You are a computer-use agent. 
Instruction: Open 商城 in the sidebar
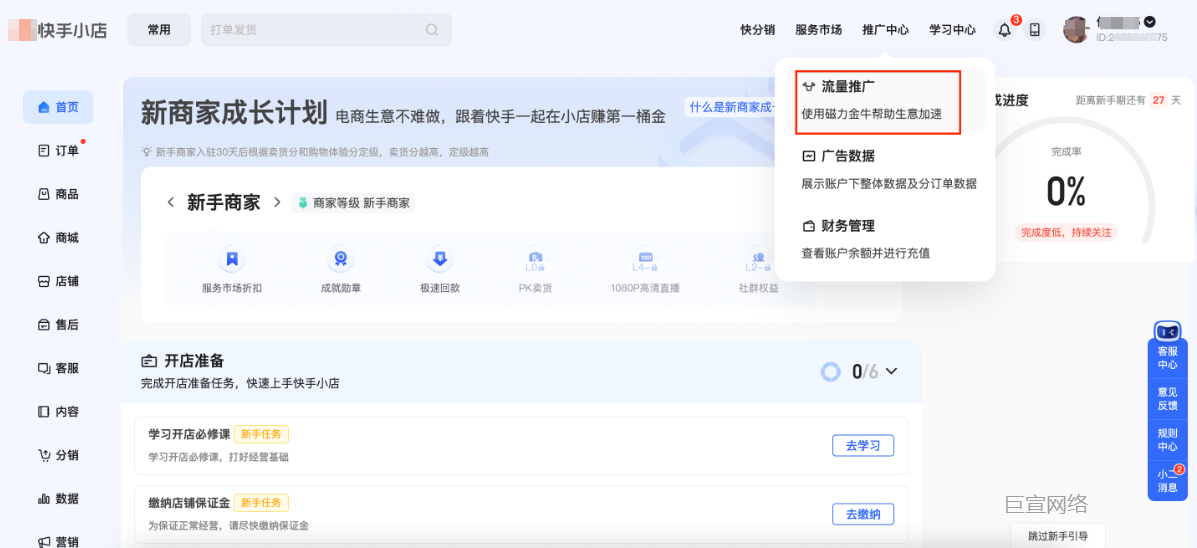click(58, 237)
